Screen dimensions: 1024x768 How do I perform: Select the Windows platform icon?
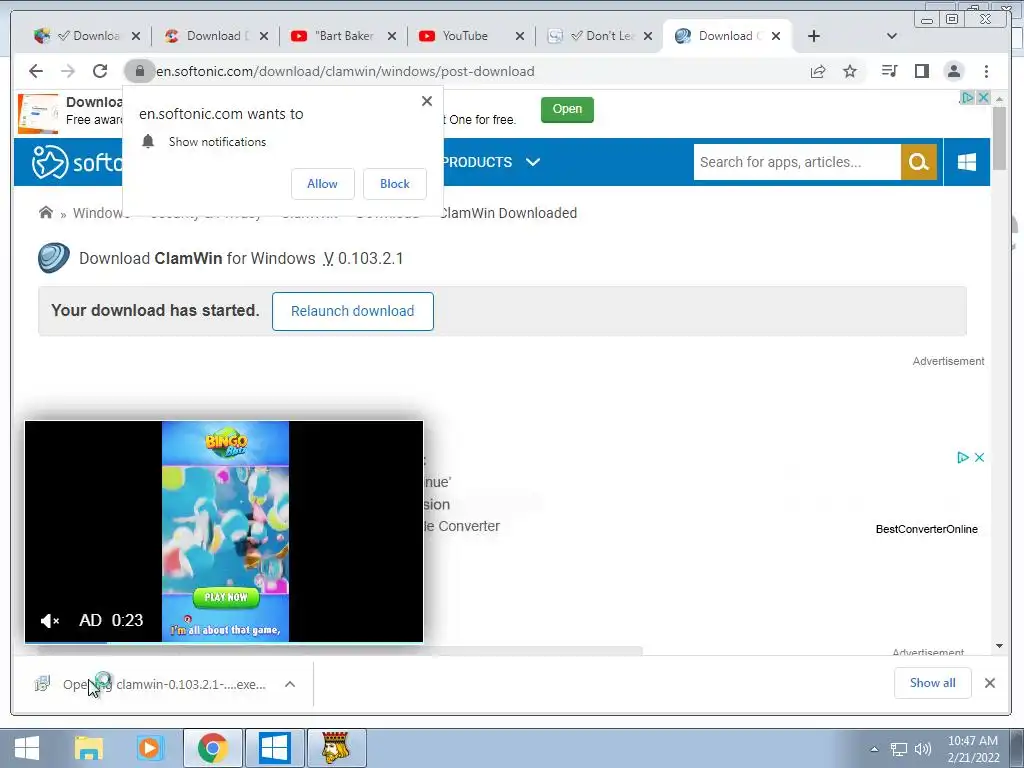[x=967, y=162]
